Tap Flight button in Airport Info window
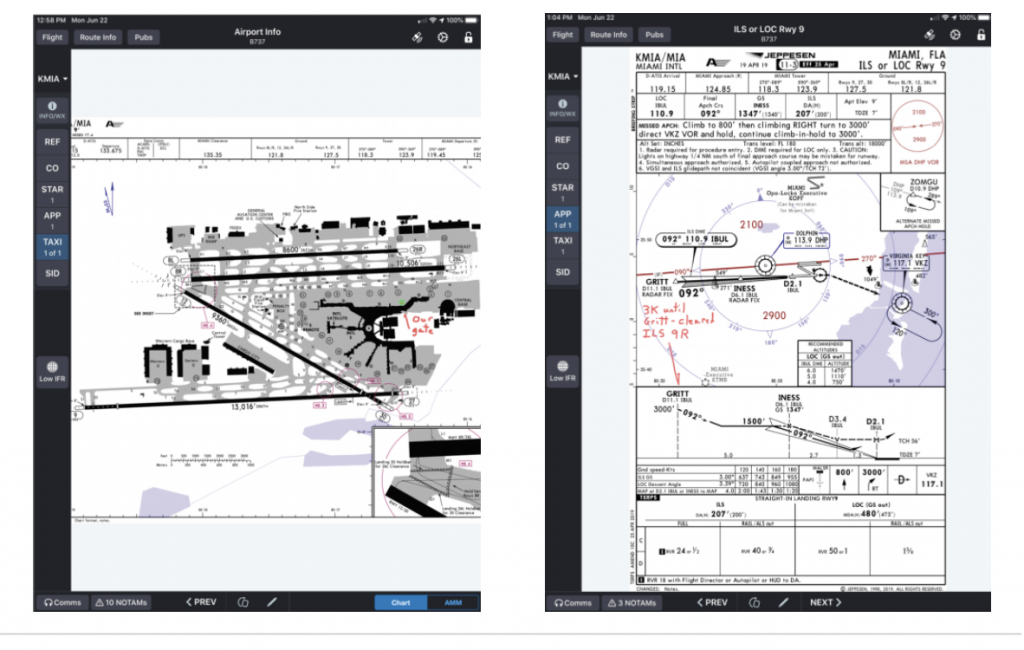The image size is (1024, 650). point(52,37)
